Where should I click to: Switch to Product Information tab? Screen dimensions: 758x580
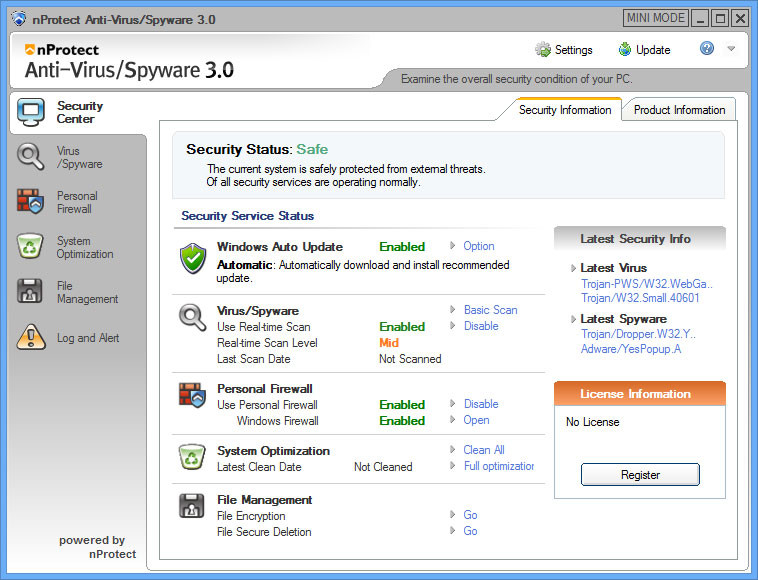pos(679,110)
